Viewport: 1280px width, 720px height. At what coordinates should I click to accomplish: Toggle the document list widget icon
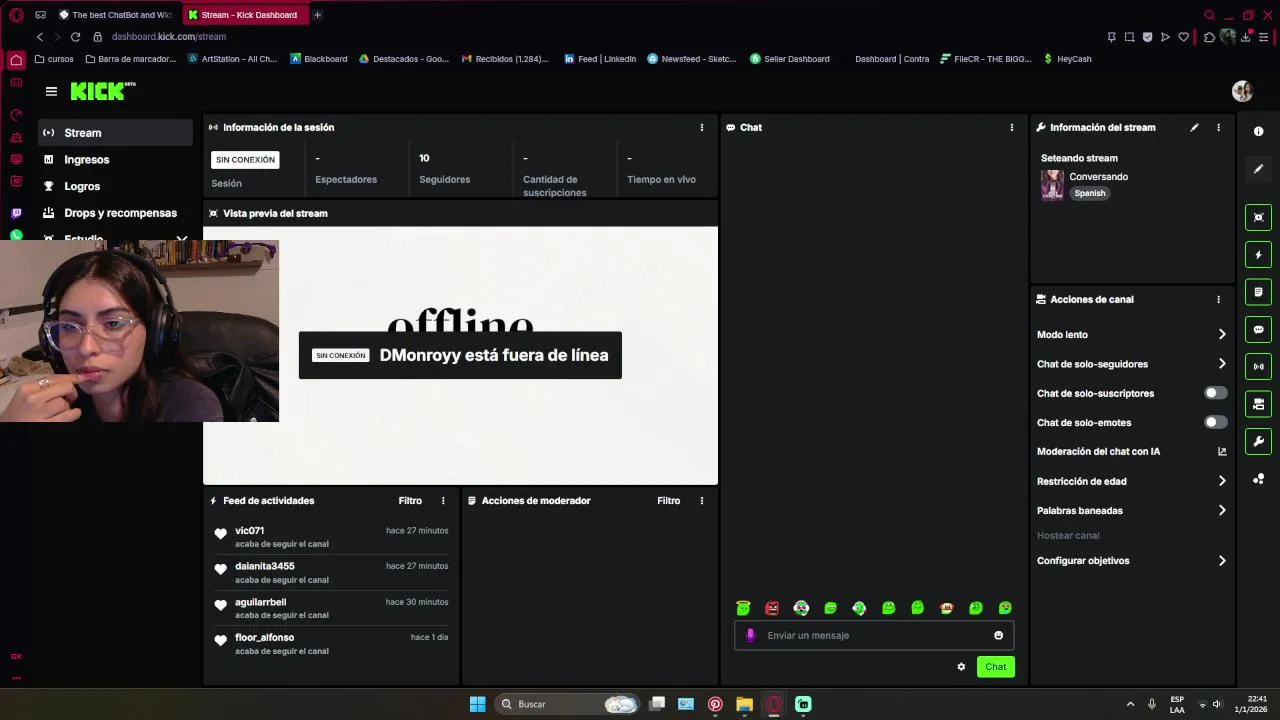pyautogui.click(x=1258, y=292)
